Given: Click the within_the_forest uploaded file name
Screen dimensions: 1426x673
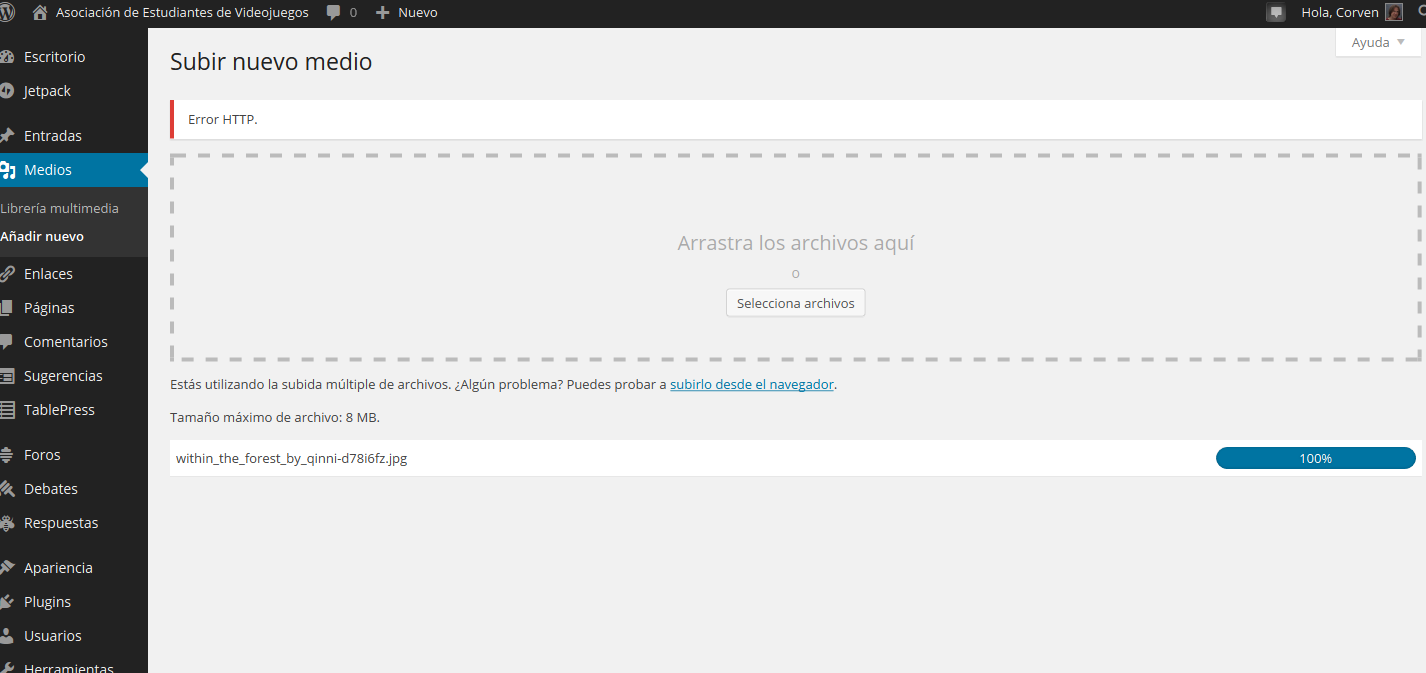Looking at the screenshot, I should tap(291, 458).
